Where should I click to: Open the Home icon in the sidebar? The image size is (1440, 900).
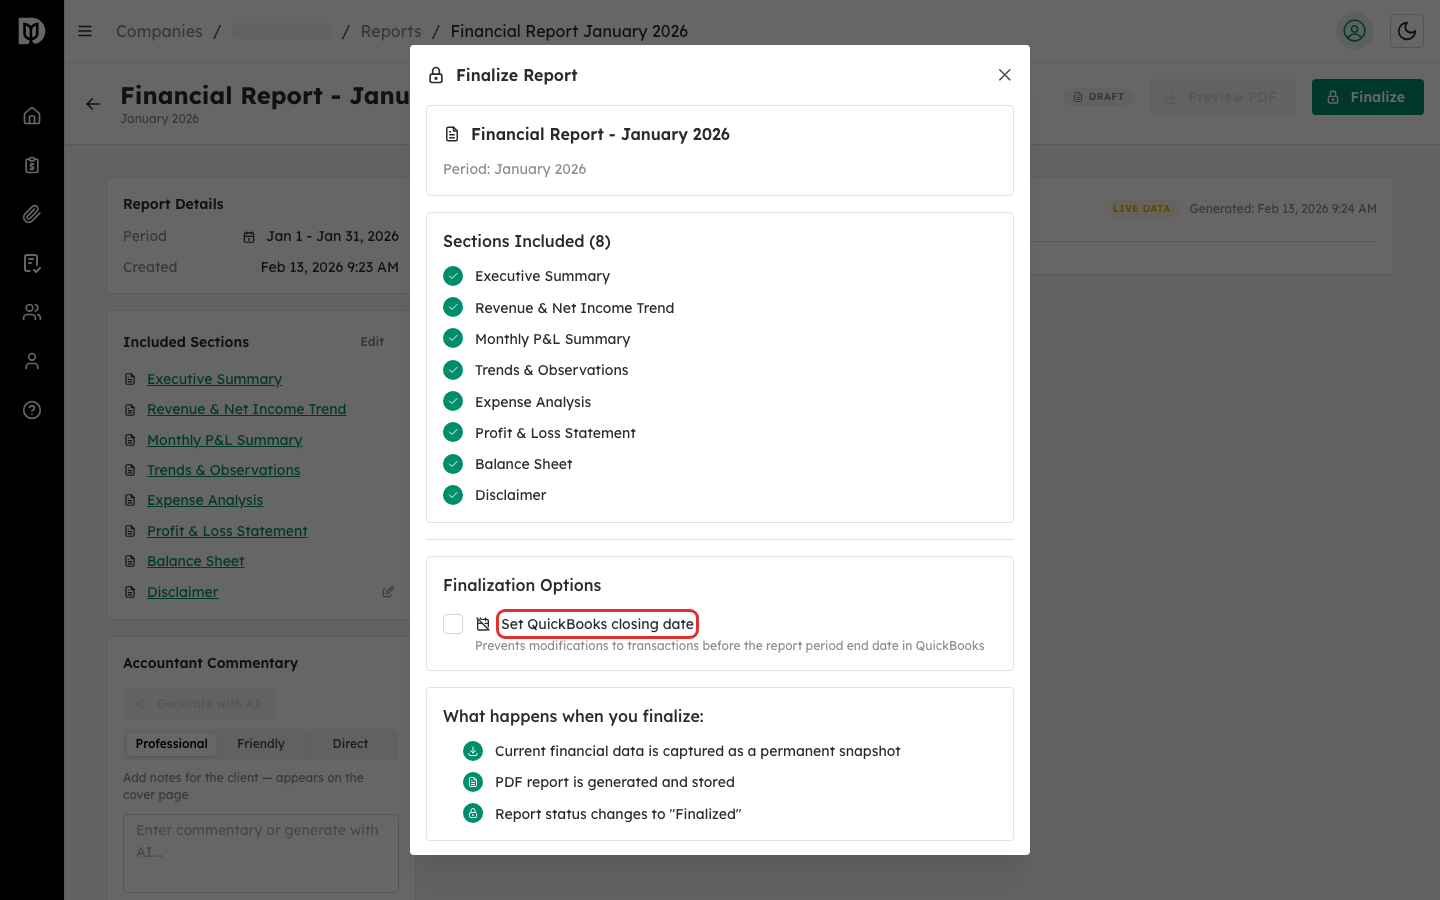(32, 115)
